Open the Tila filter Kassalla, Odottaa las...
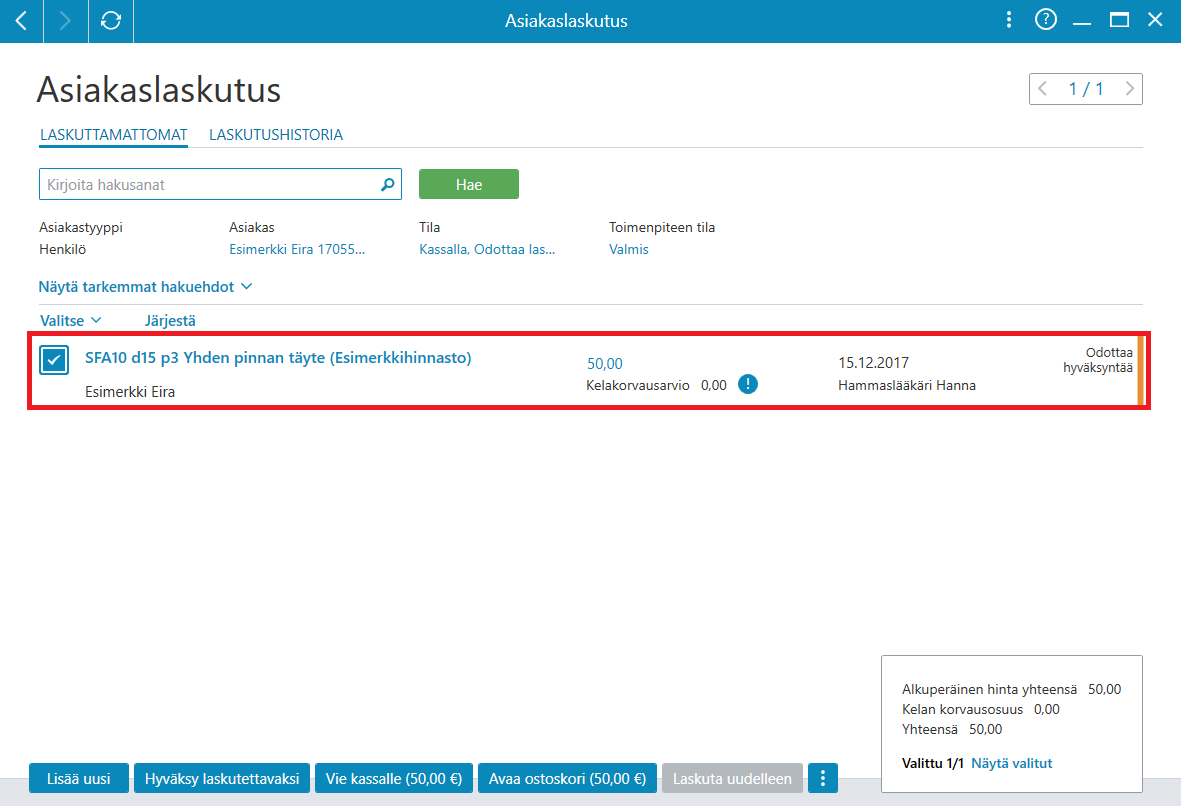This screenshot has height=806, width=1181. (x=487, y=249)
